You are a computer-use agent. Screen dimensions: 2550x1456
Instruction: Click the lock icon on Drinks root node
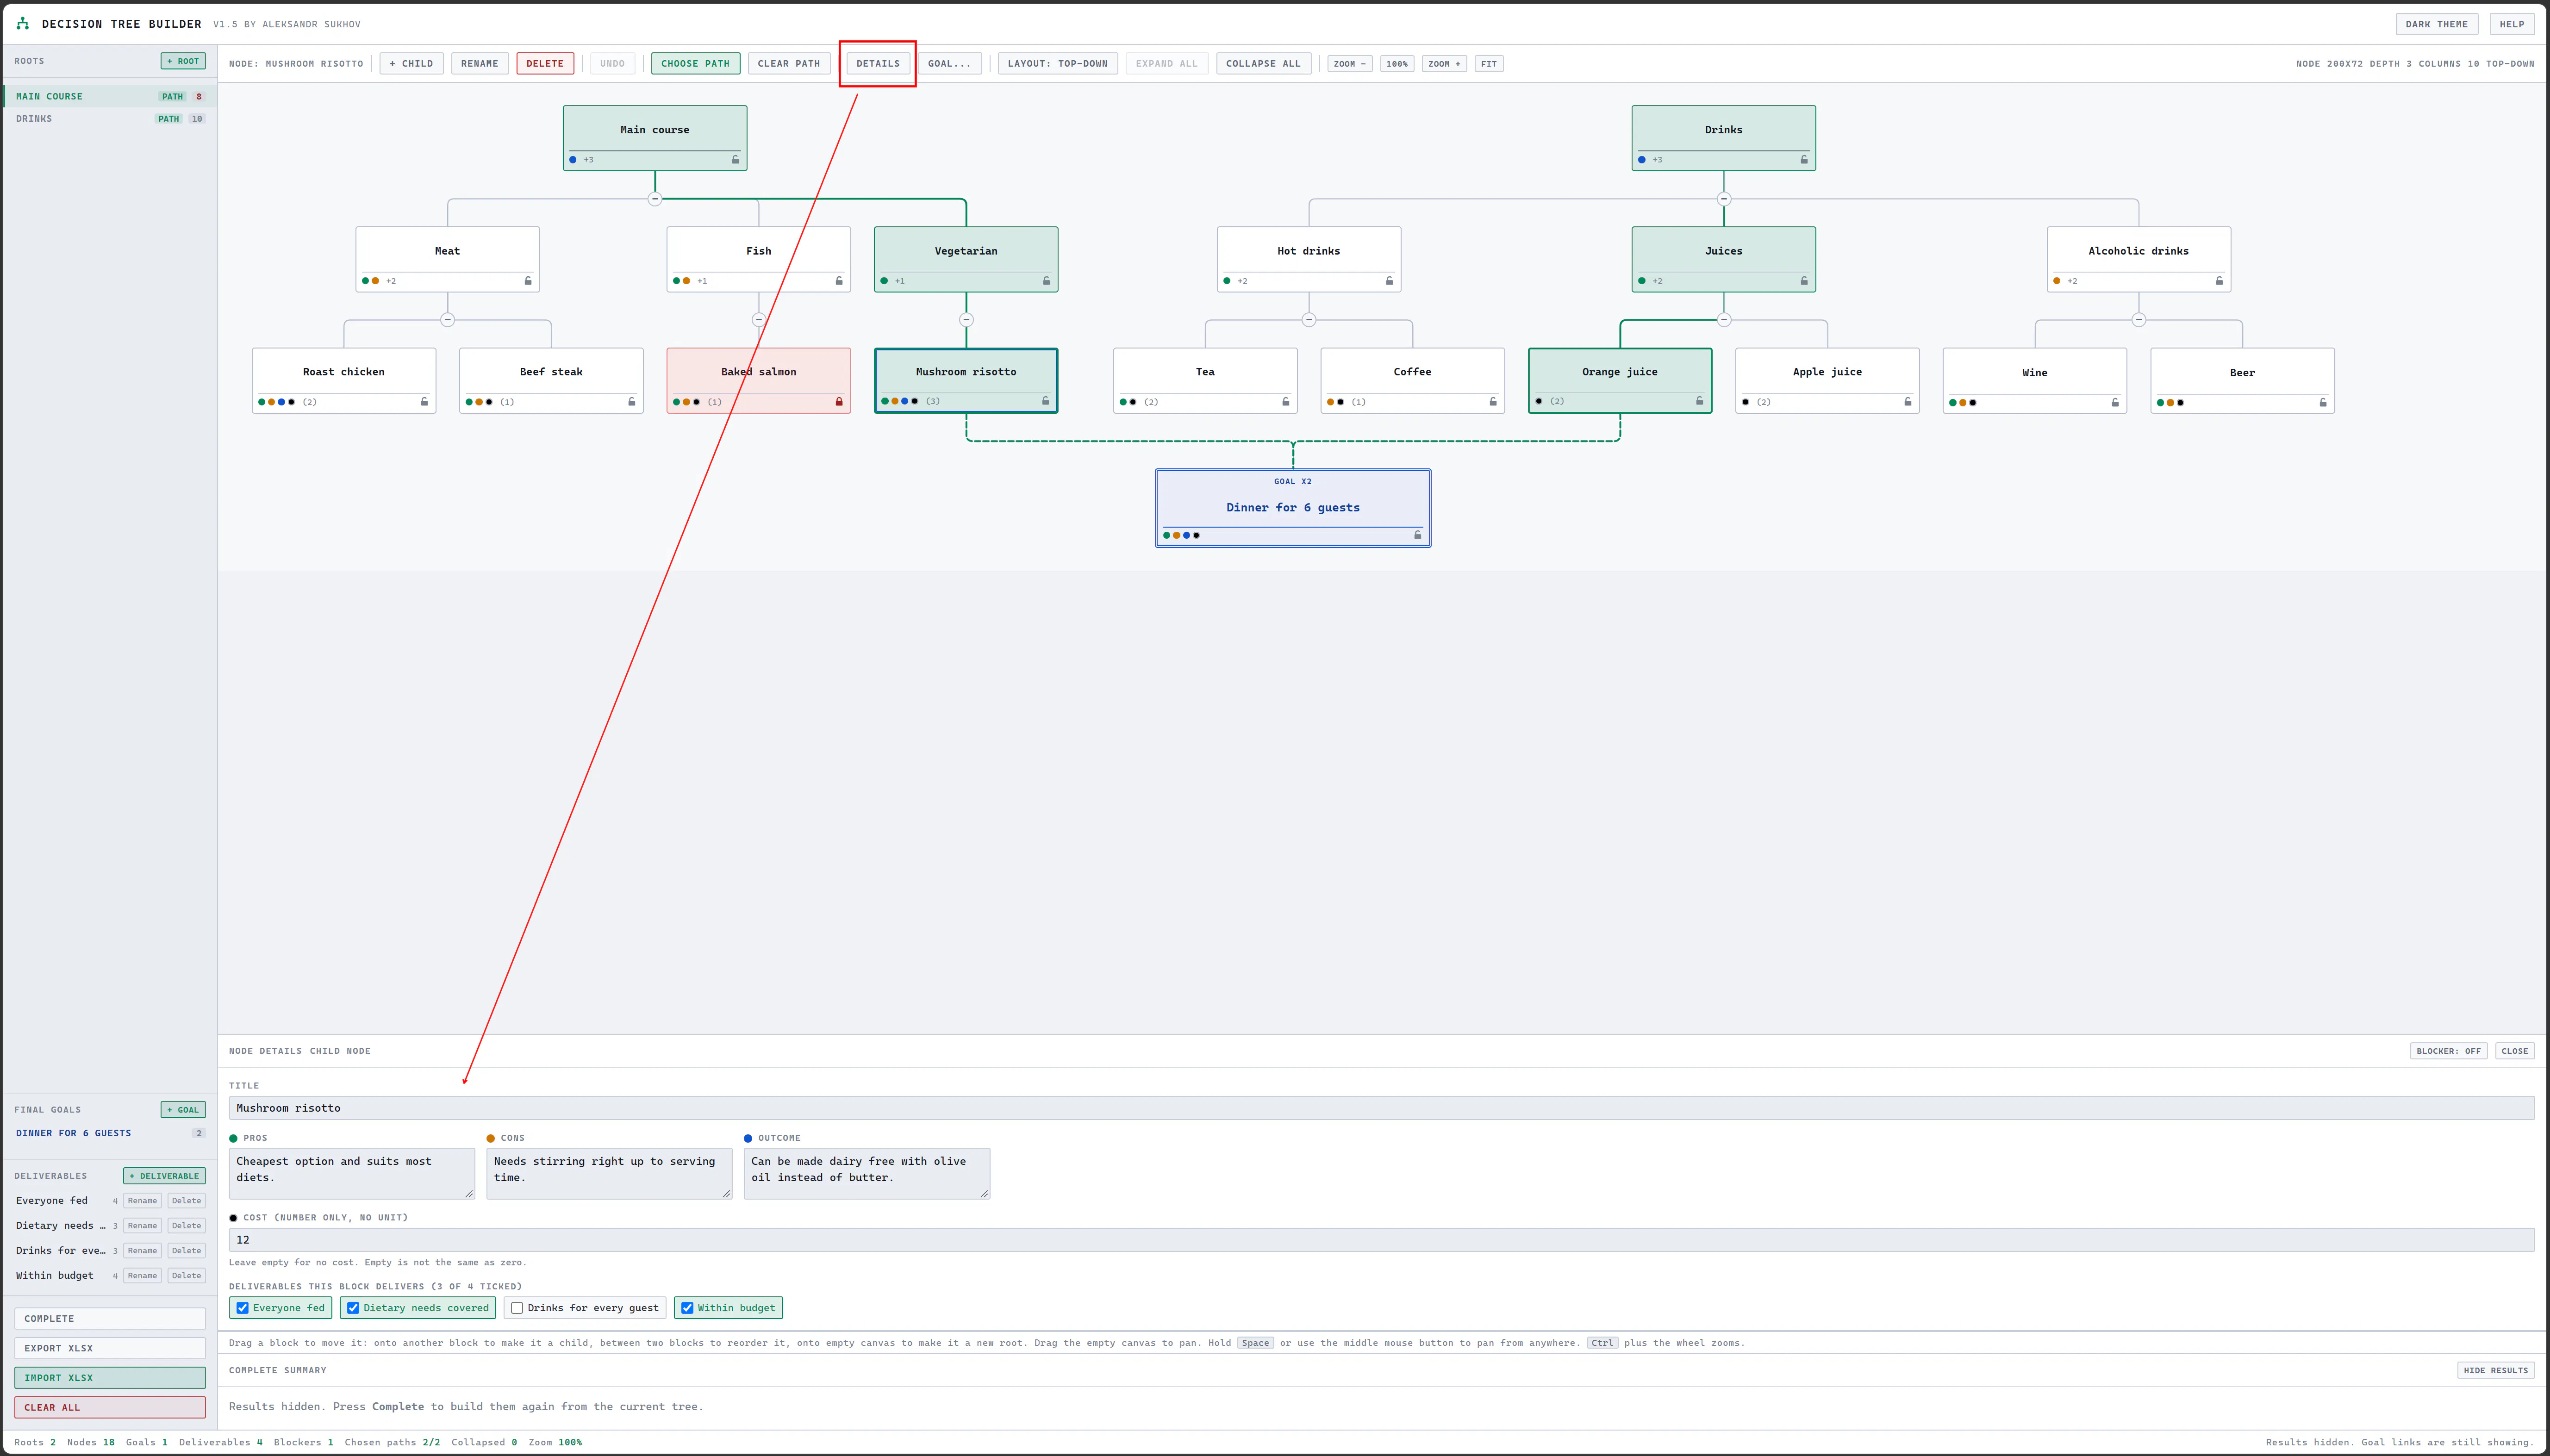pyautogui.click(x=1804, y=160)
